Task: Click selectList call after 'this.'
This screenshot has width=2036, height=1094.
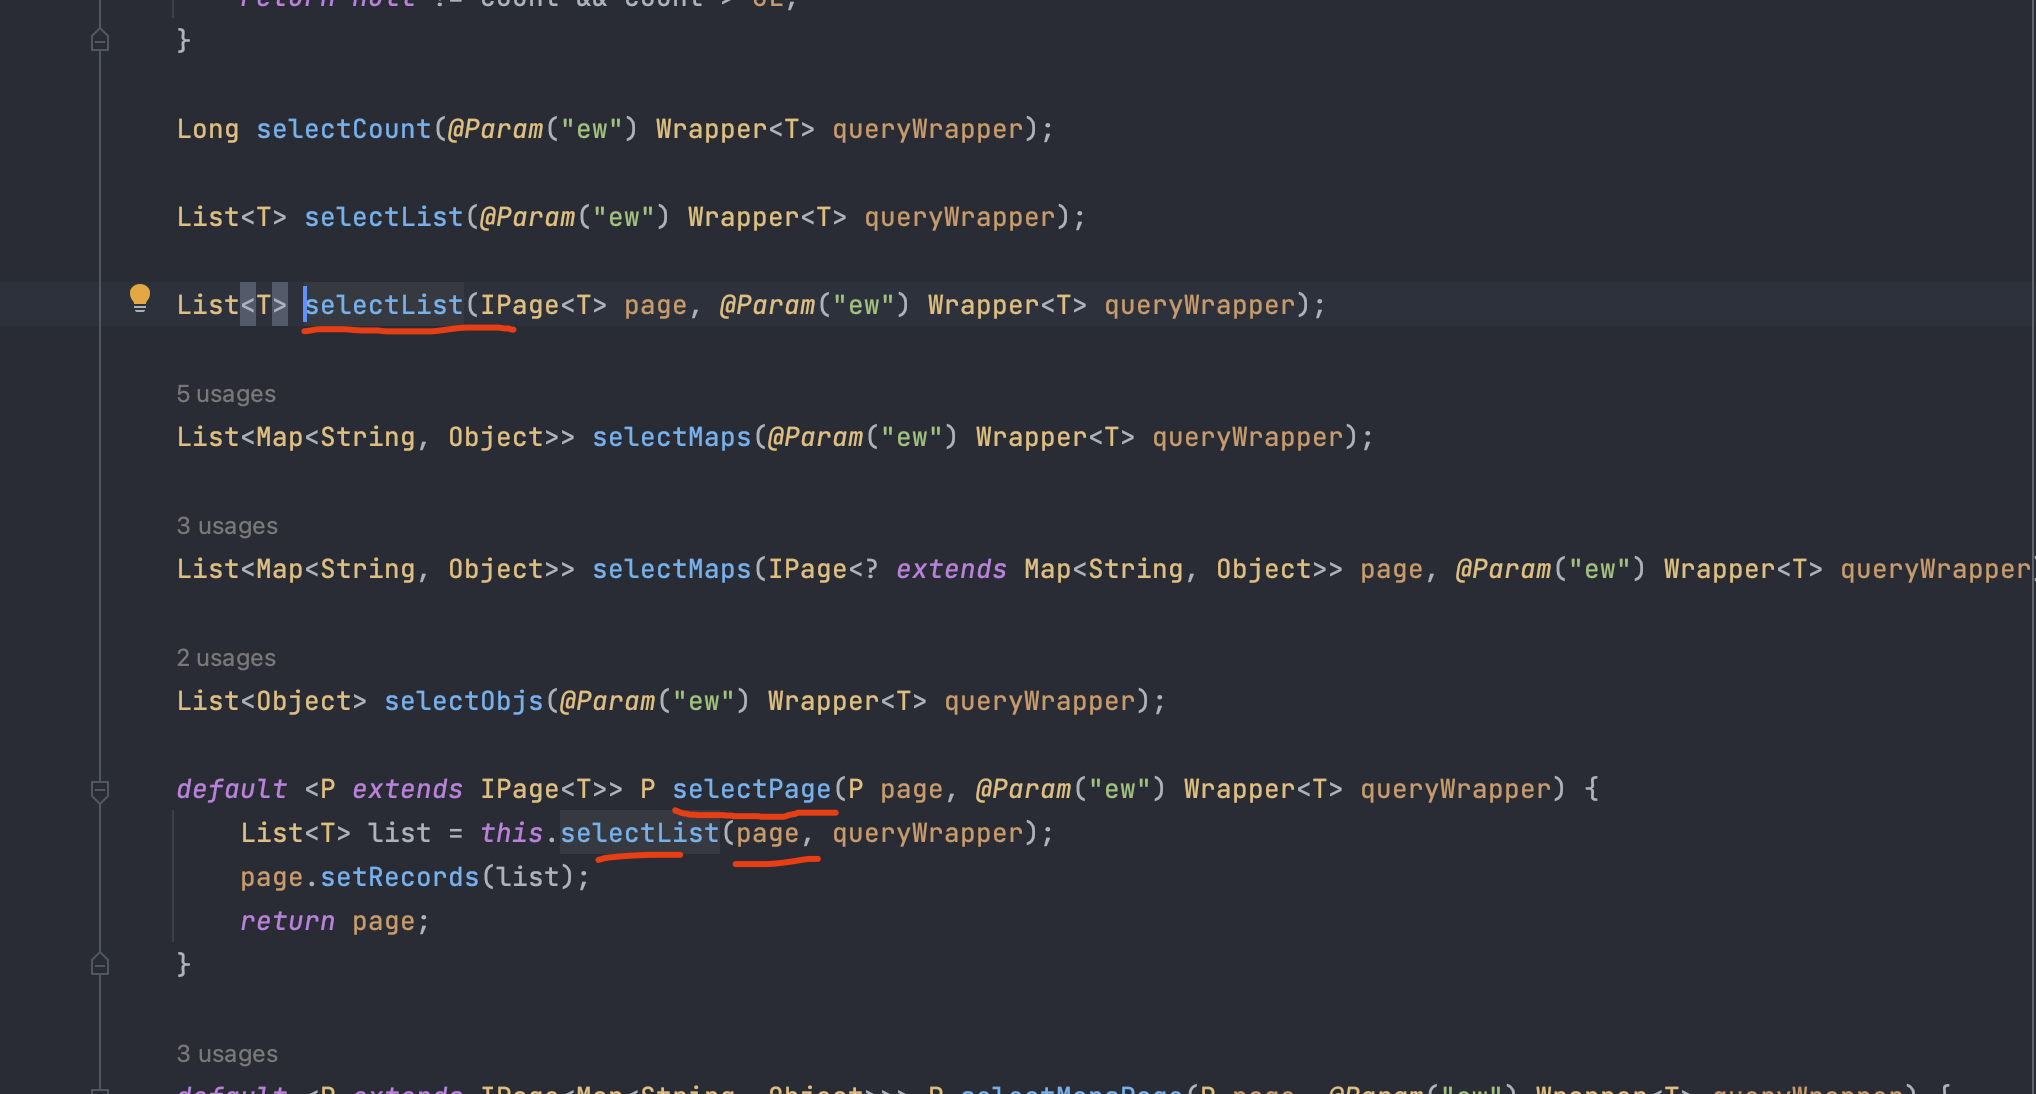Action: tap(639, 834)
